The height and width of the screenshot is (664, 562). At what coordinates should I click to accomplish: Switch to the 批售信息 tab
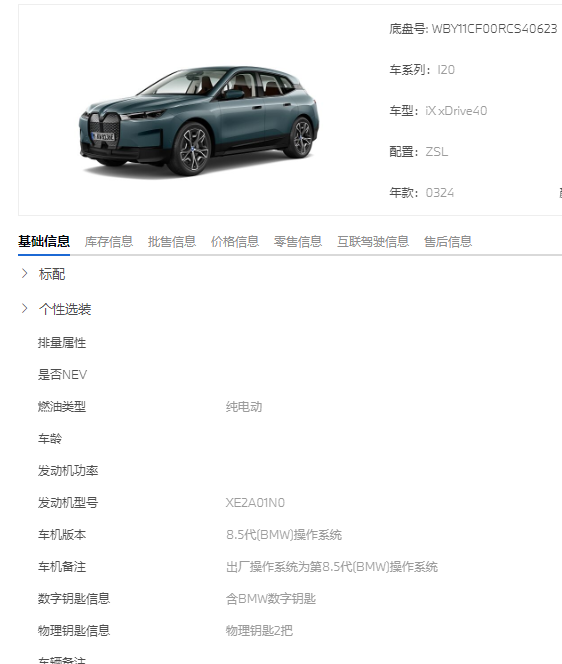[172, 241]
